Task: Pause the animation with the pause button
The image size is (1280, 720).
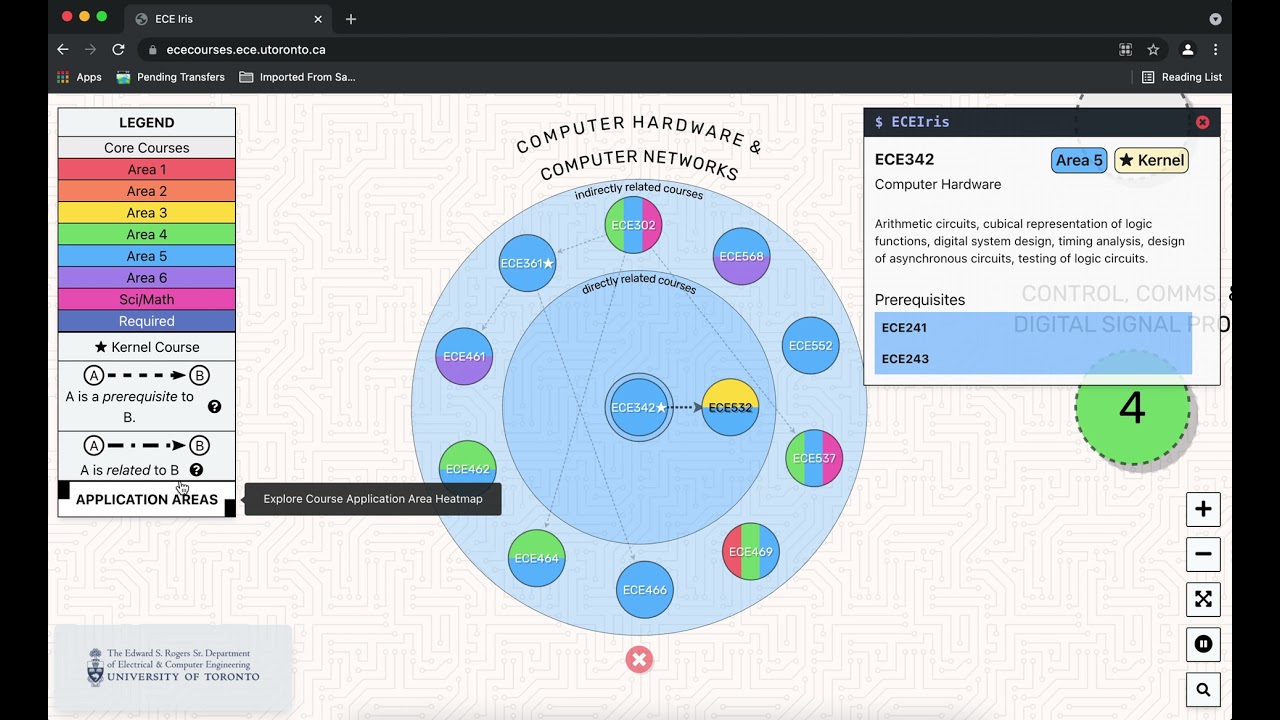Action: pos(1203,644)
